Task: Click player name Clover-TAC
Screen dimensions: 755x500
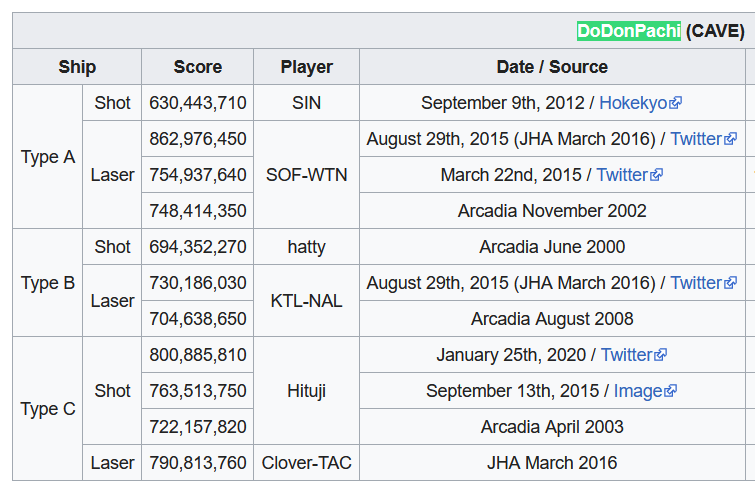Action: pos(306,463)
